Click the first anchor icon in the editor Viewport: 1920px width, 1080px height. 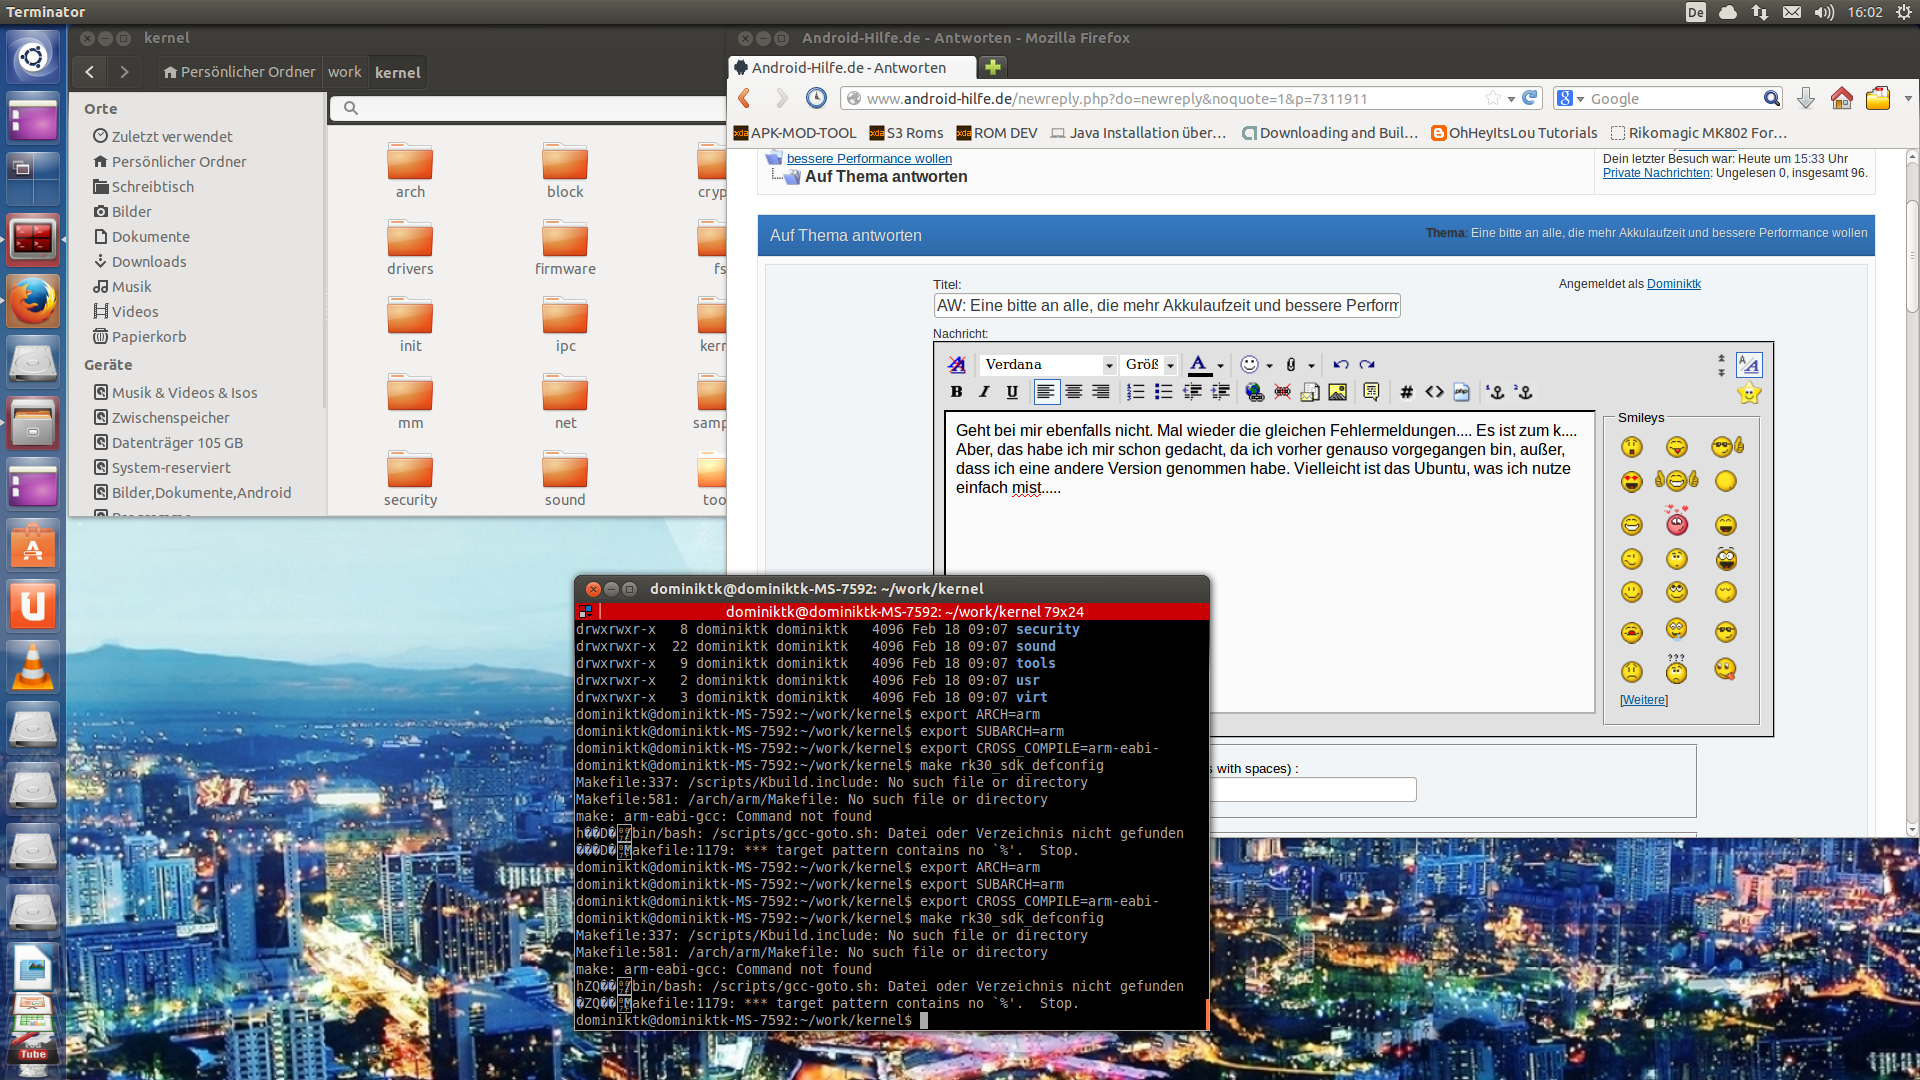point(1496,392)
